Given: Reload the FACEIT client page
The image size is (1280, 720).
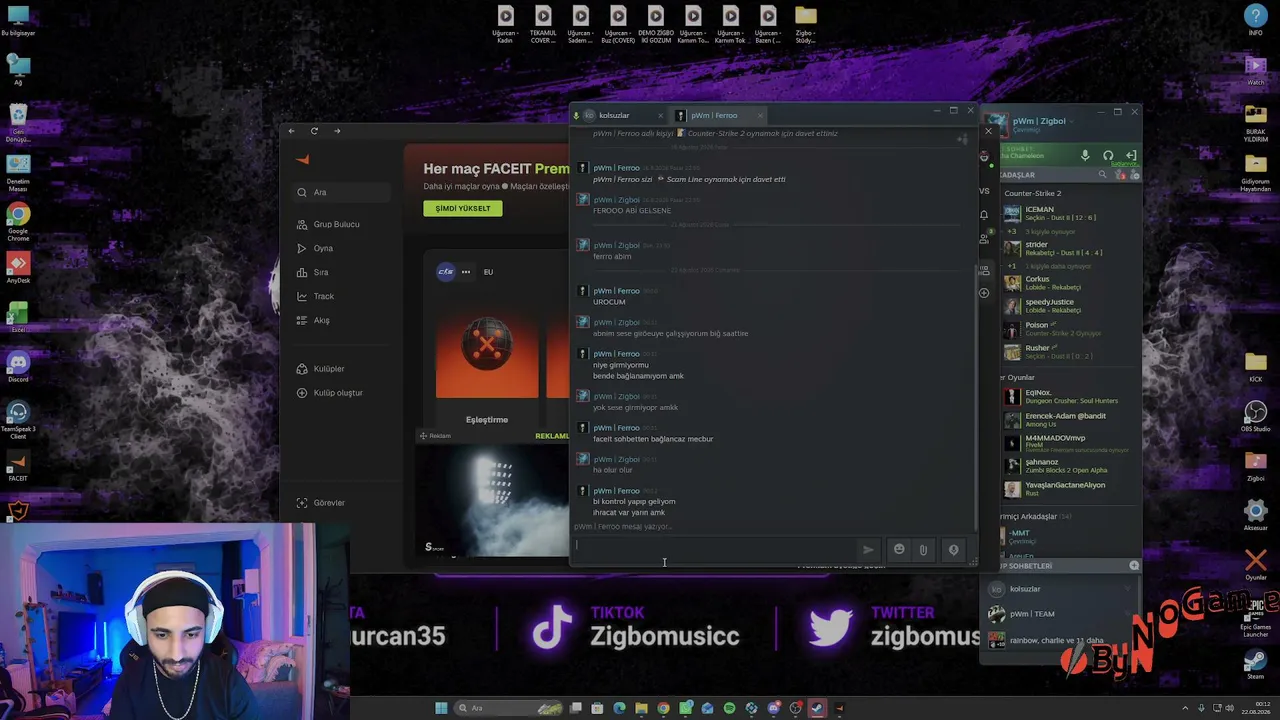Looking at the screenshot, I should [314, 131].
